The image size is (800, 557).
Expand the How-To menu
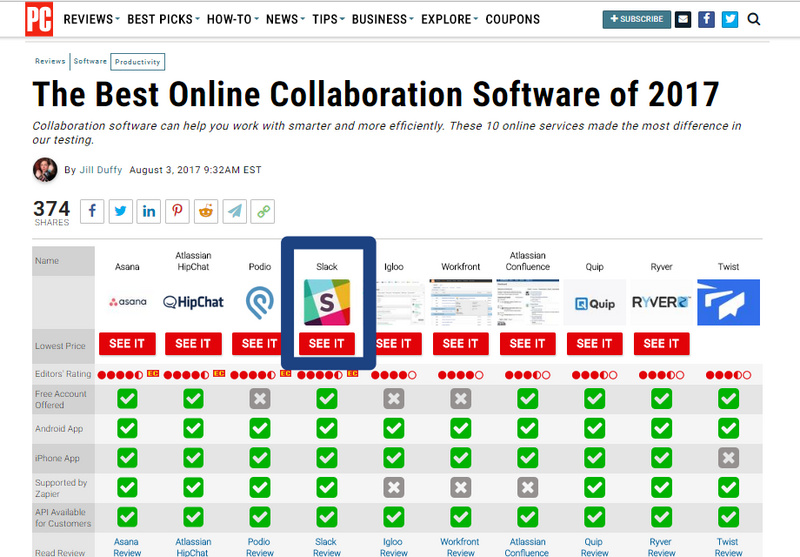pyautogui.click(x=232, y=19)
